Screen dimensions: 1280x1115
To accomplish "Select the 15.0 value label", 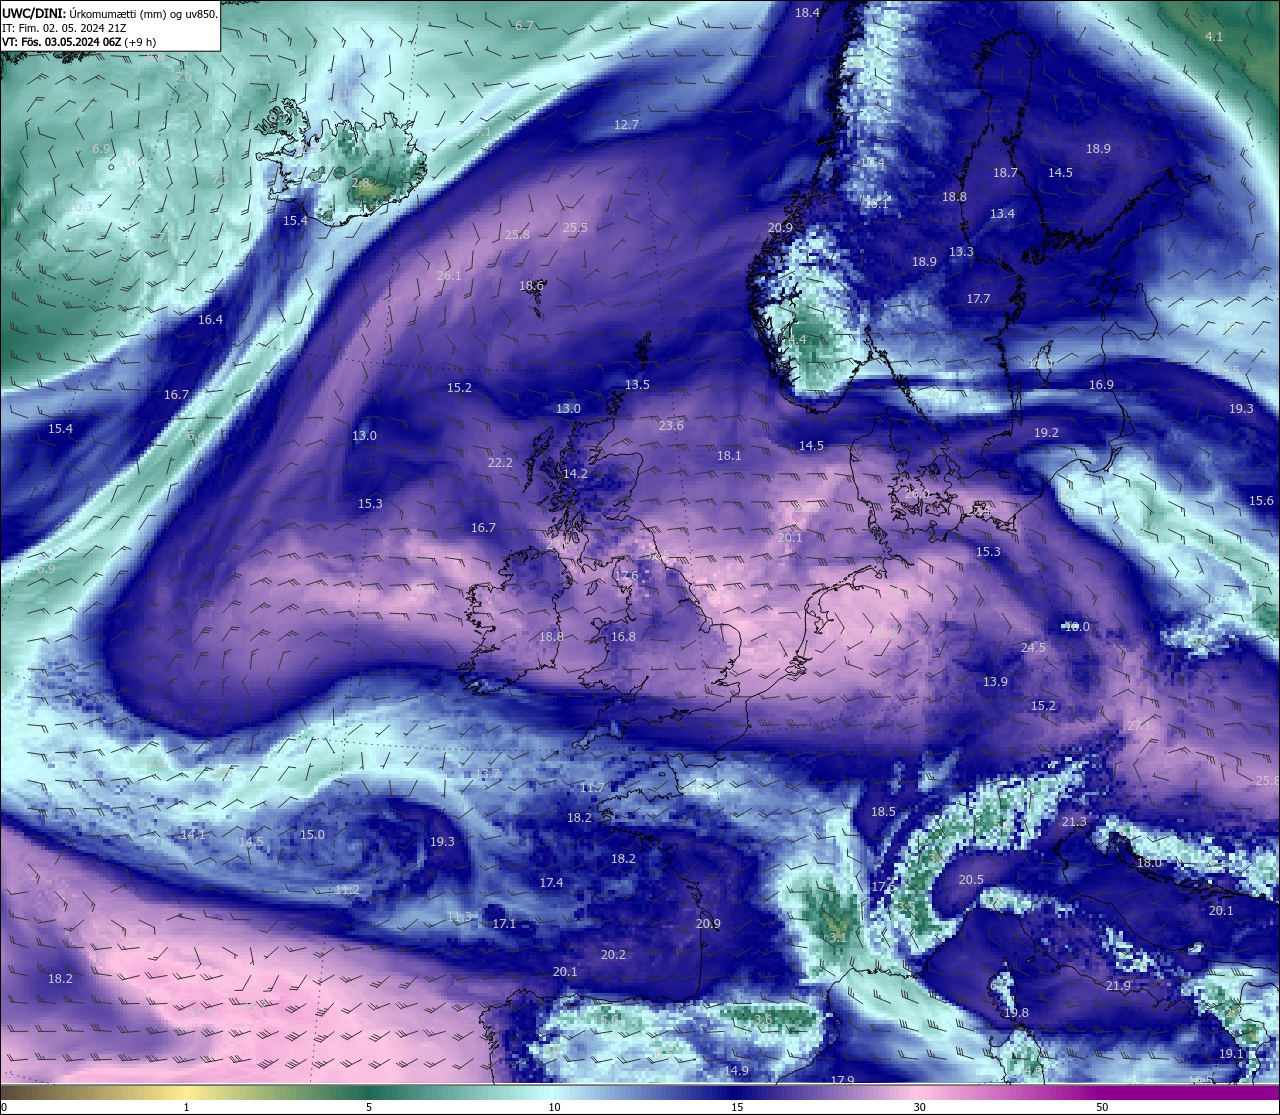I will click(x=312, y=835).
